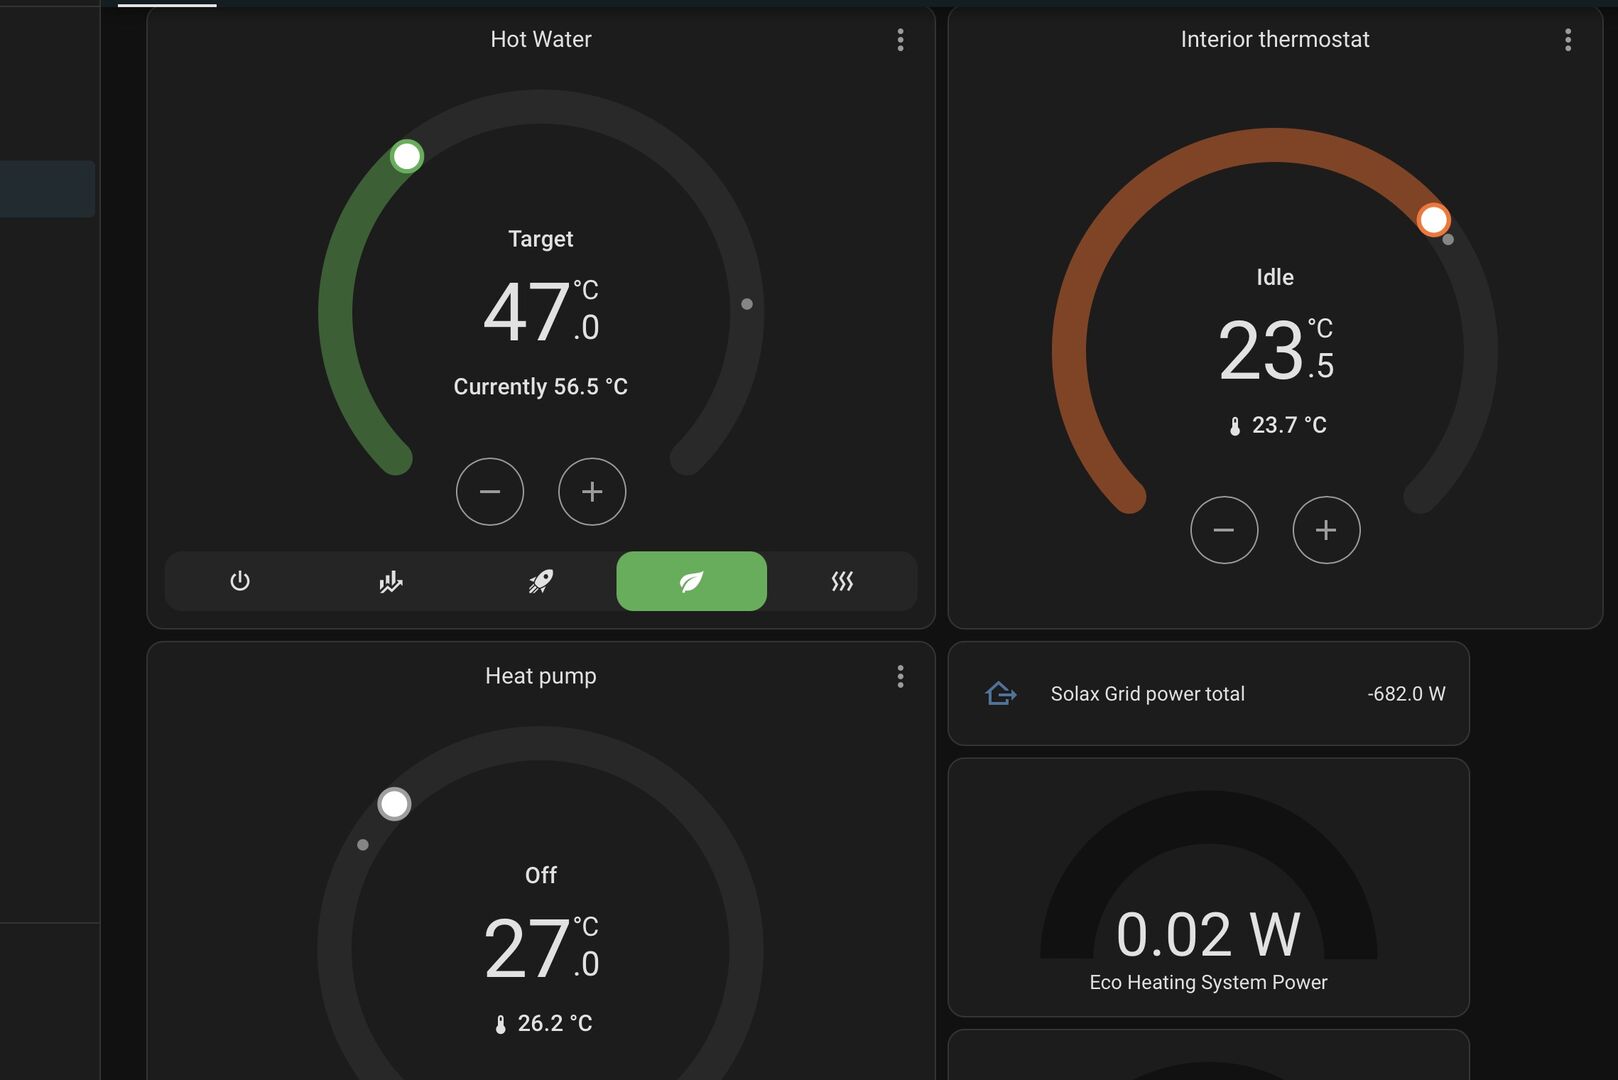Click Interior thermostat orange slider handle
The image size is (1618, 1080).
(x=1433, y=220)
